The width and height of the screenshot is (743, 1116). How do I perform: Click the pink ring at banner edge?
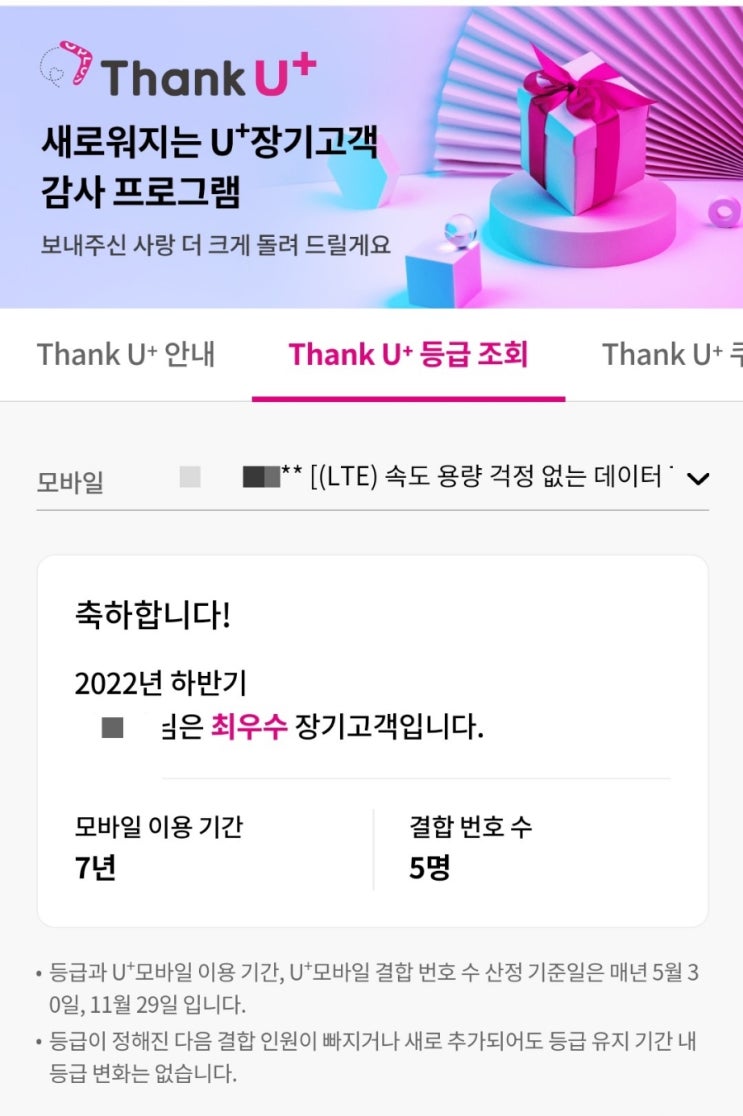724,212
